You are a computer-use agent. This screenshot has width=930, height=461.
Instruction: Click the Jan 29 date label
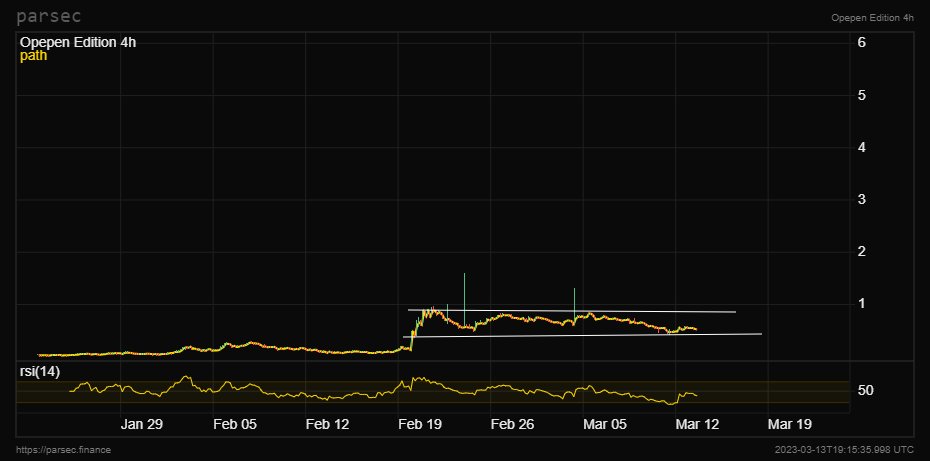[142, 424]
